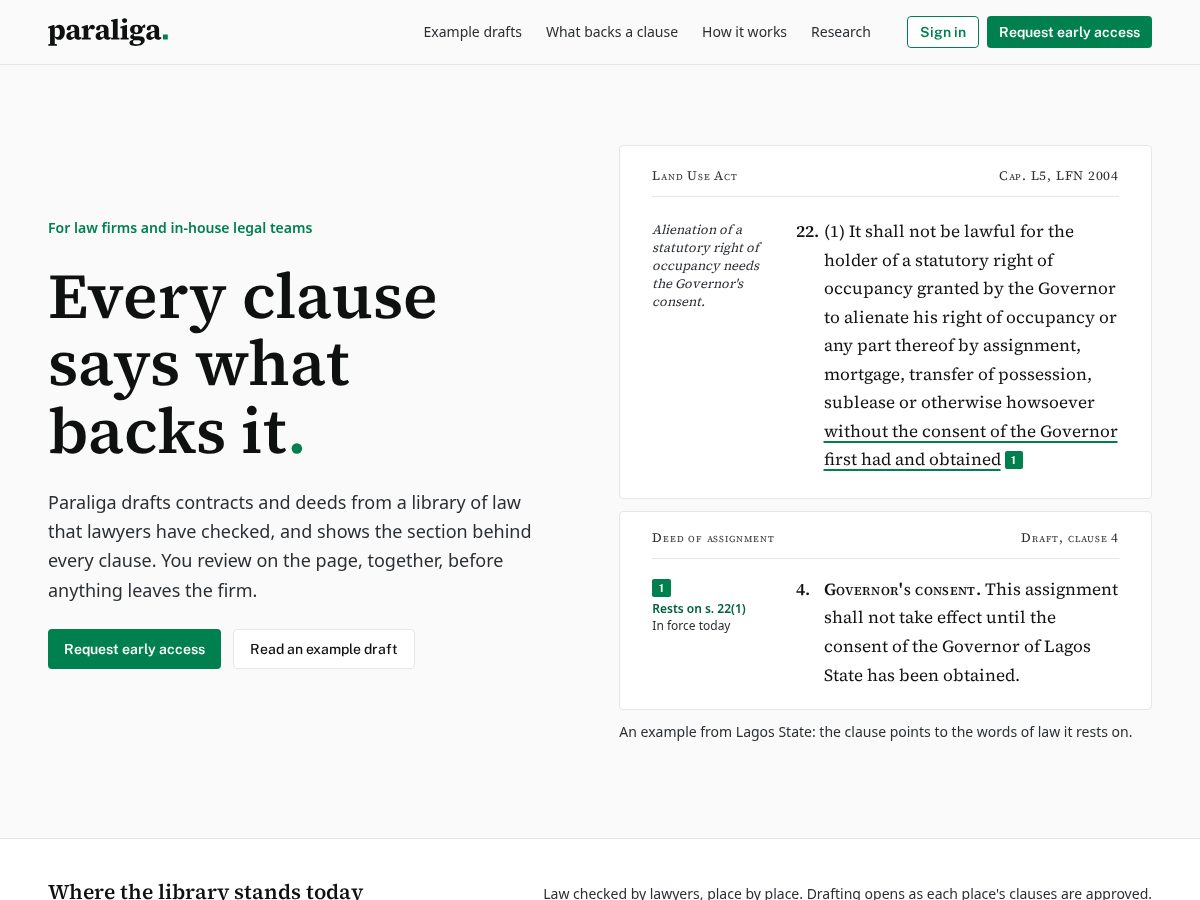The image size is (1200, 900).
Task: Click the 'Deed of assignment' card heading
Action: point(713,538)
